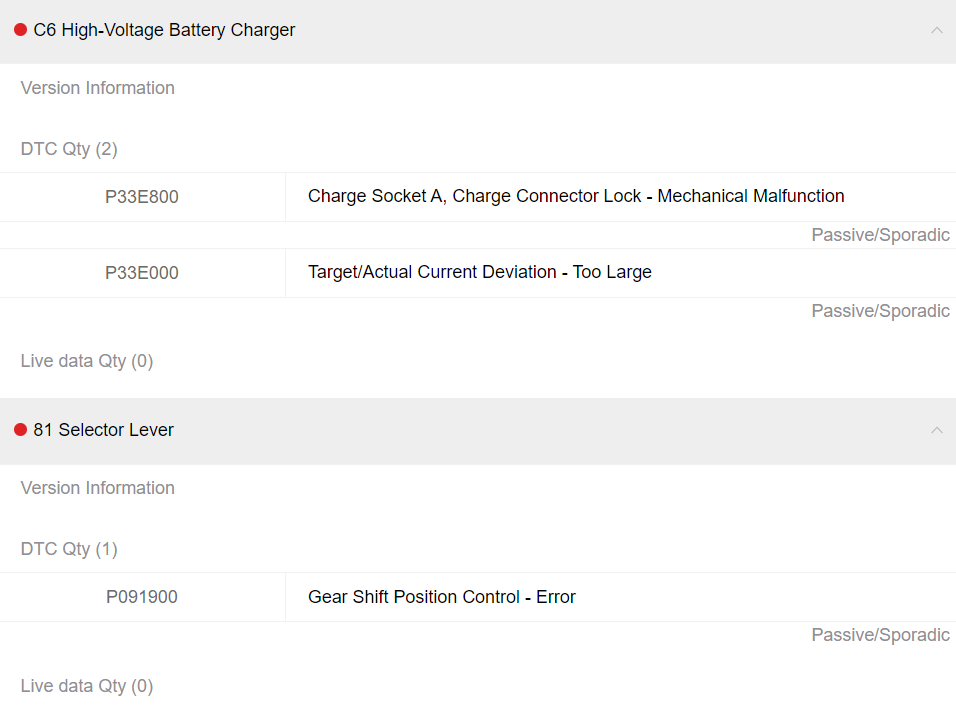Select fault code P33E800

pos(141,197)
